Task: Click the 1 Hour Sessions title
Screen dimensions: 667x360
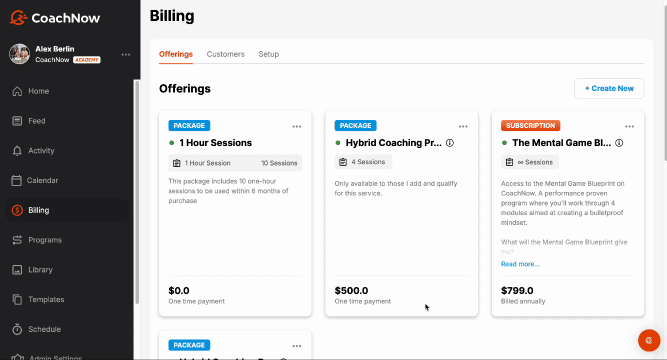Action: [x=215, y=143]
